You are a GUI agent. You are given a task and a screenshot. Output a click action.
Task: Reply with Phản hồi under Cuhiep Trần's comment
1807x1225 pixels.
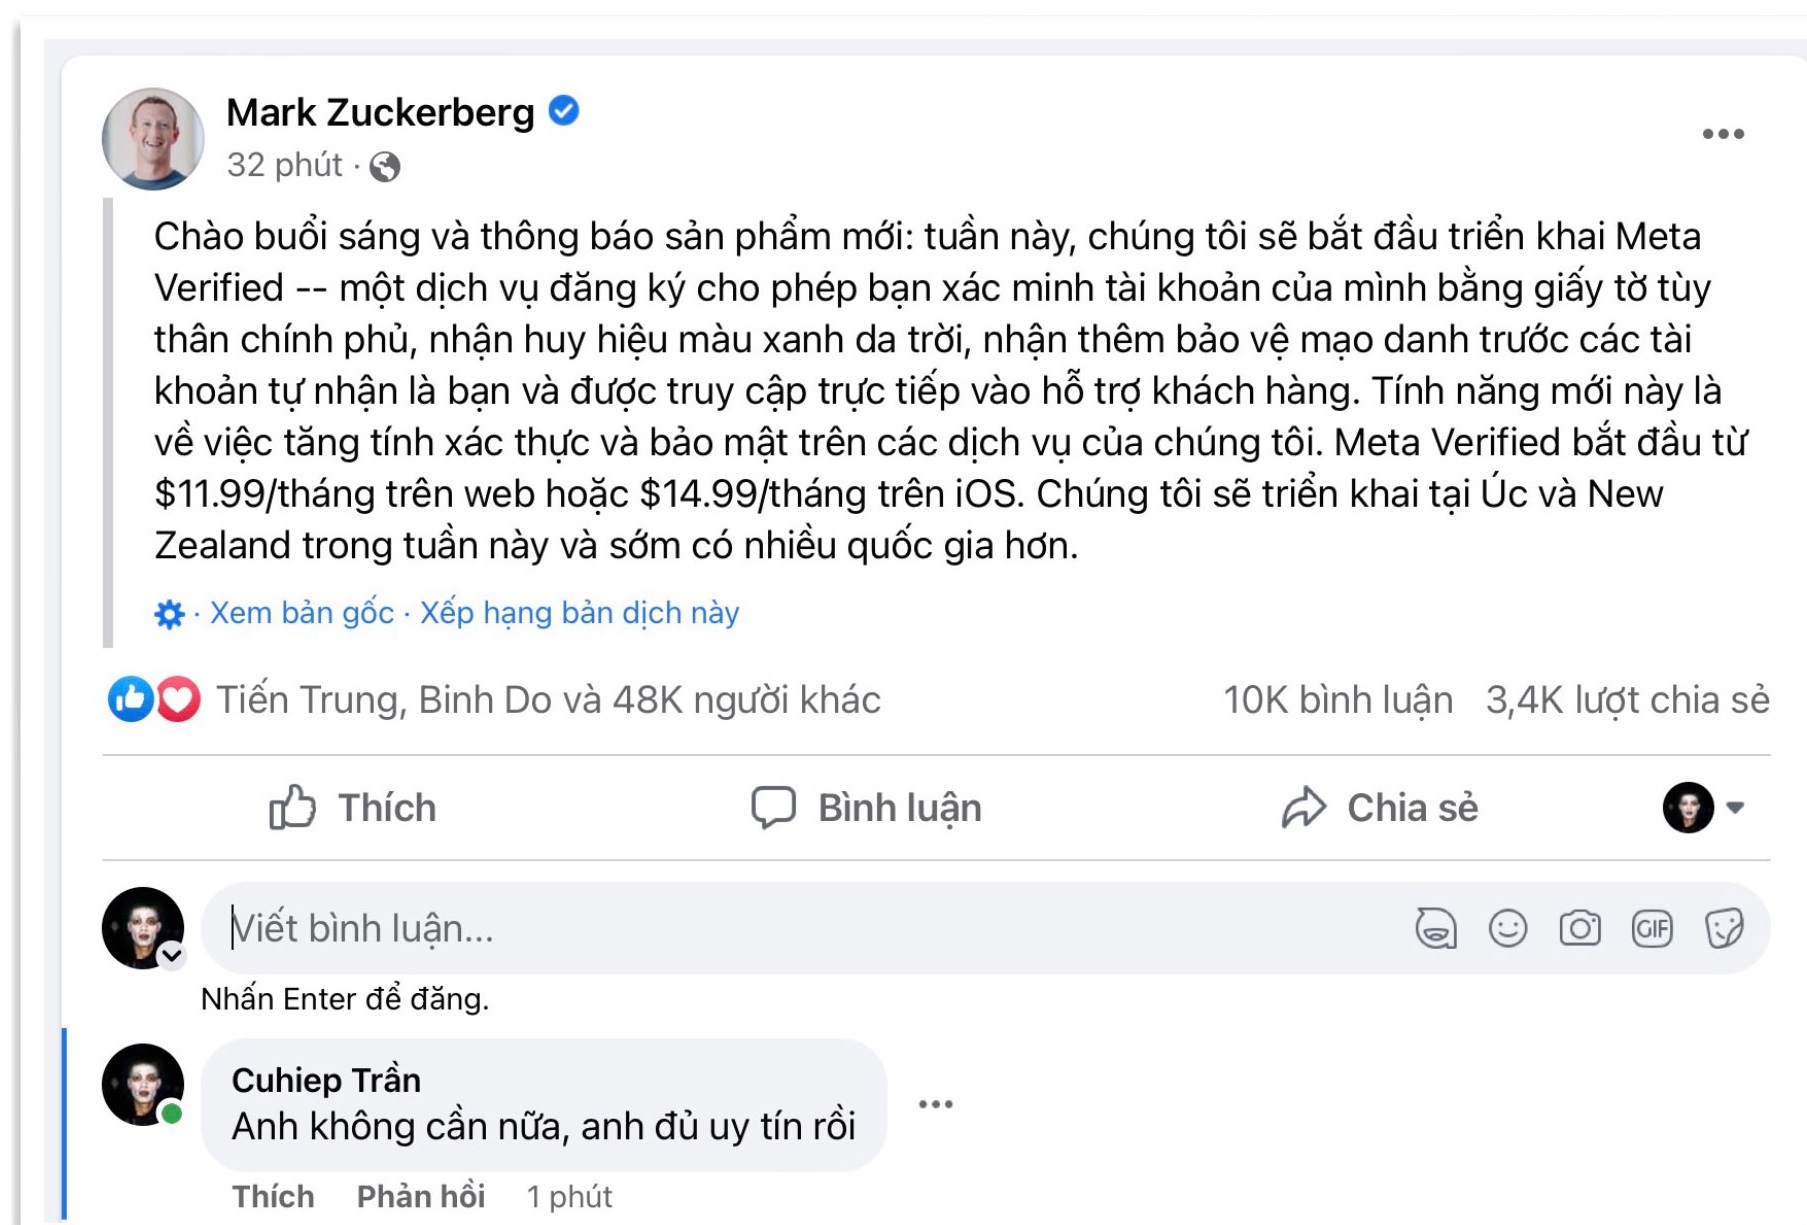click(421, 1195)
